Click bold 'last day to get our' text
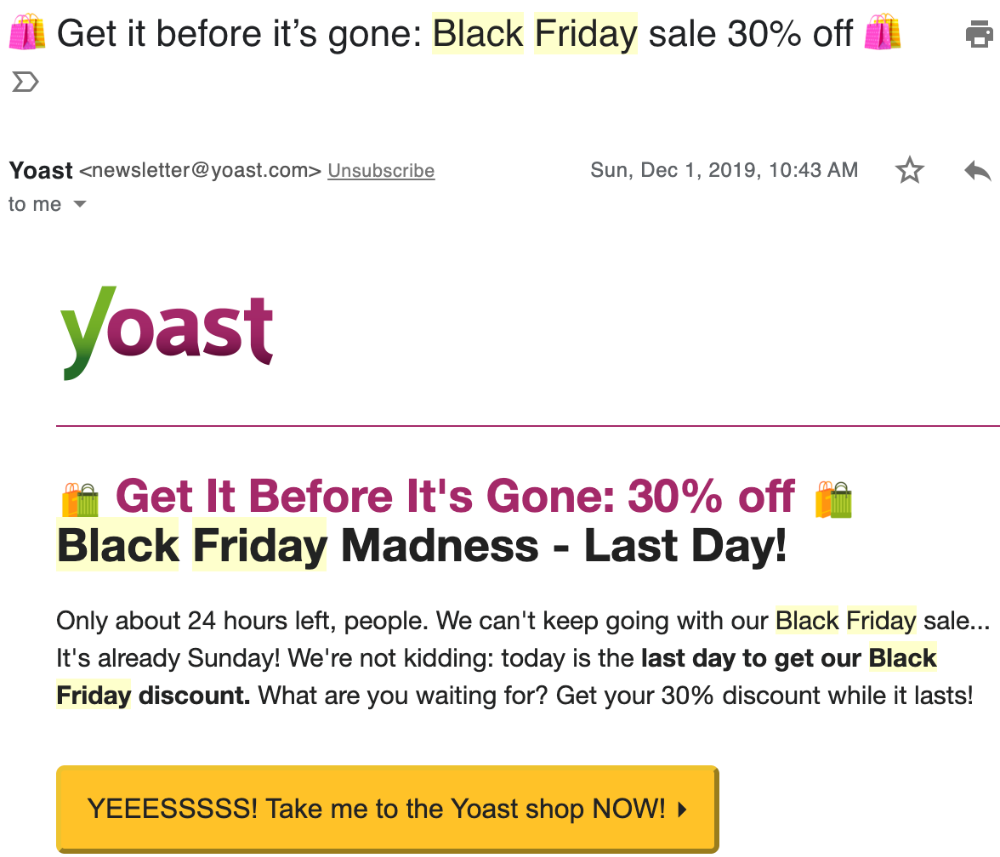The height and width of the screenshot is (857, 1000). coord(751,658)
